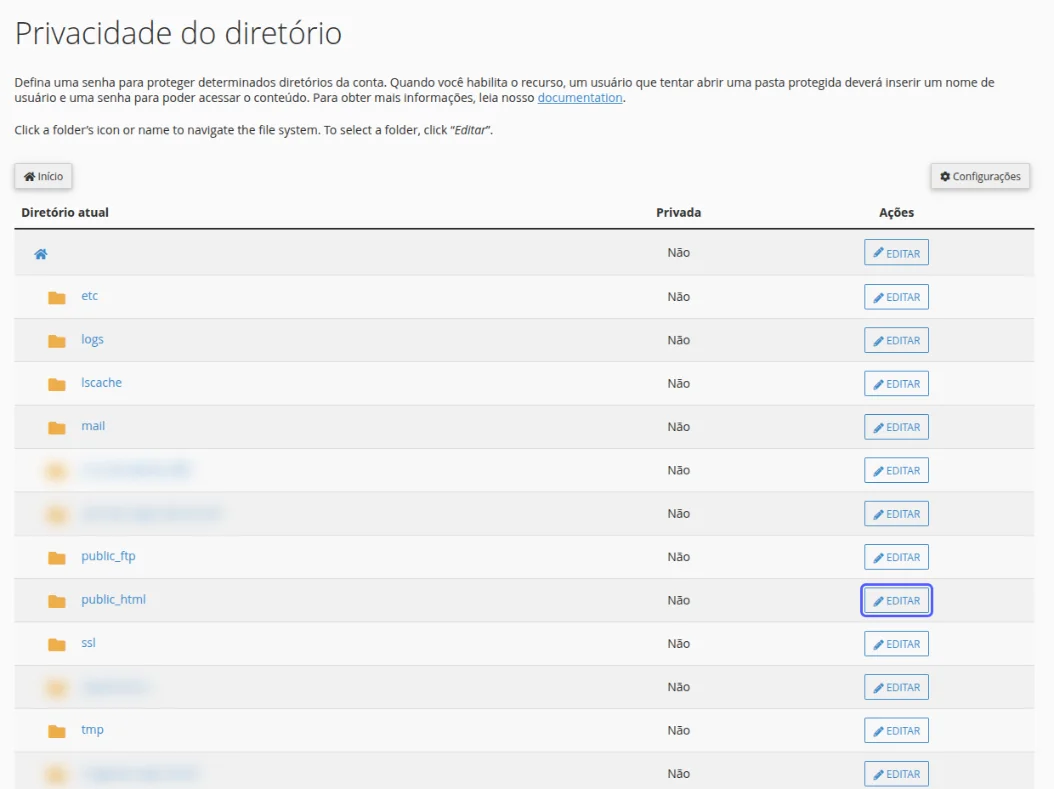Open the public_ftp folder icon

(57, 557)
